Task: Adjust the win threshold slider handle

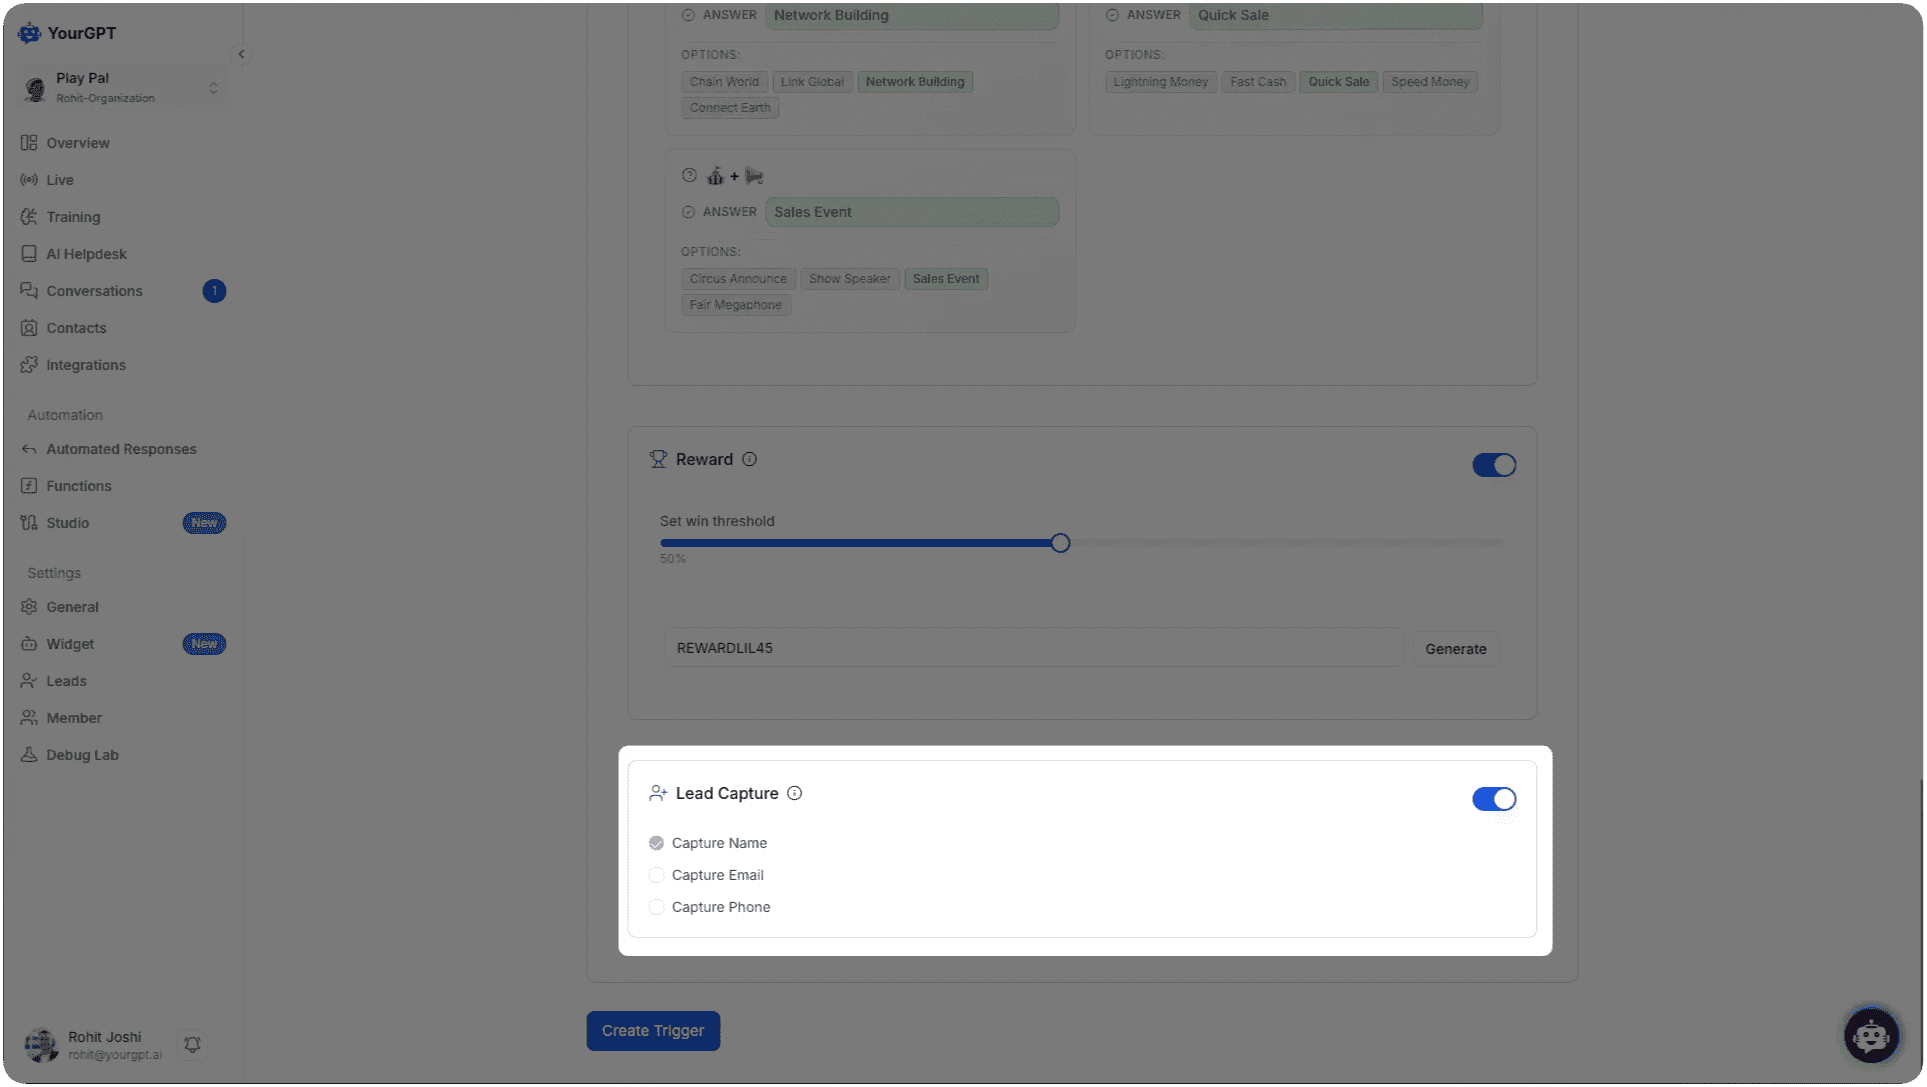Action: click(1059, 542)
